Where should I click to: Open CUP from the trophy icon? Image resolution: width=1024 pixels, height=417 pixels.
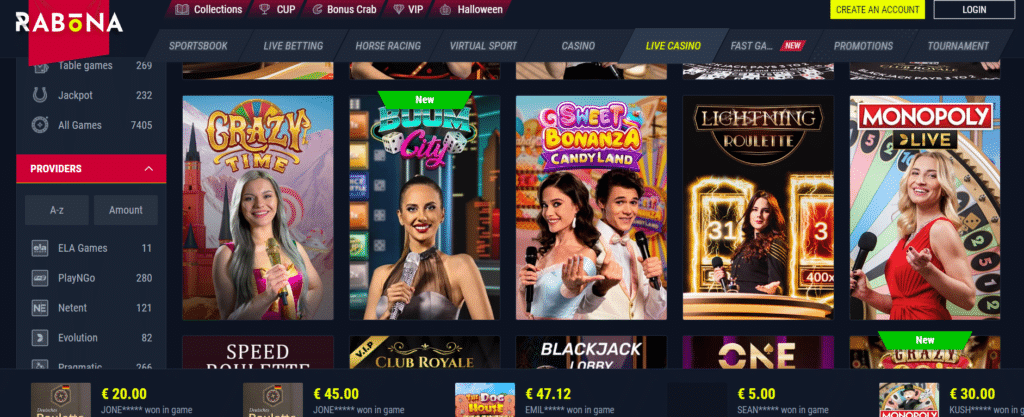tap(264, 9)
